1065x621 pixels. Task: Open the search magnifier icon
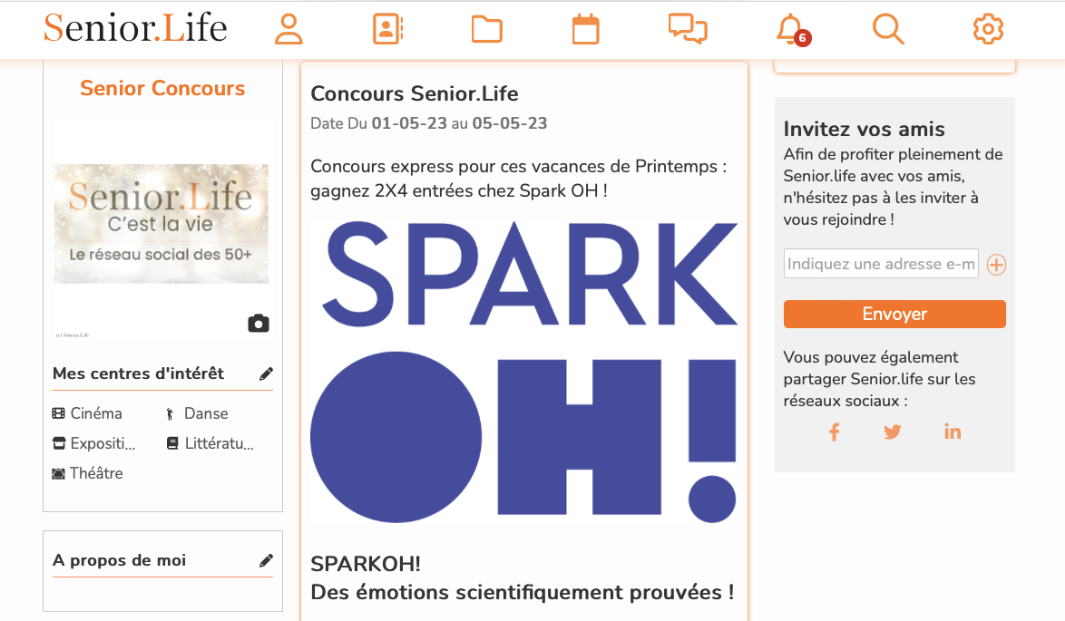[x=888, y=29]
